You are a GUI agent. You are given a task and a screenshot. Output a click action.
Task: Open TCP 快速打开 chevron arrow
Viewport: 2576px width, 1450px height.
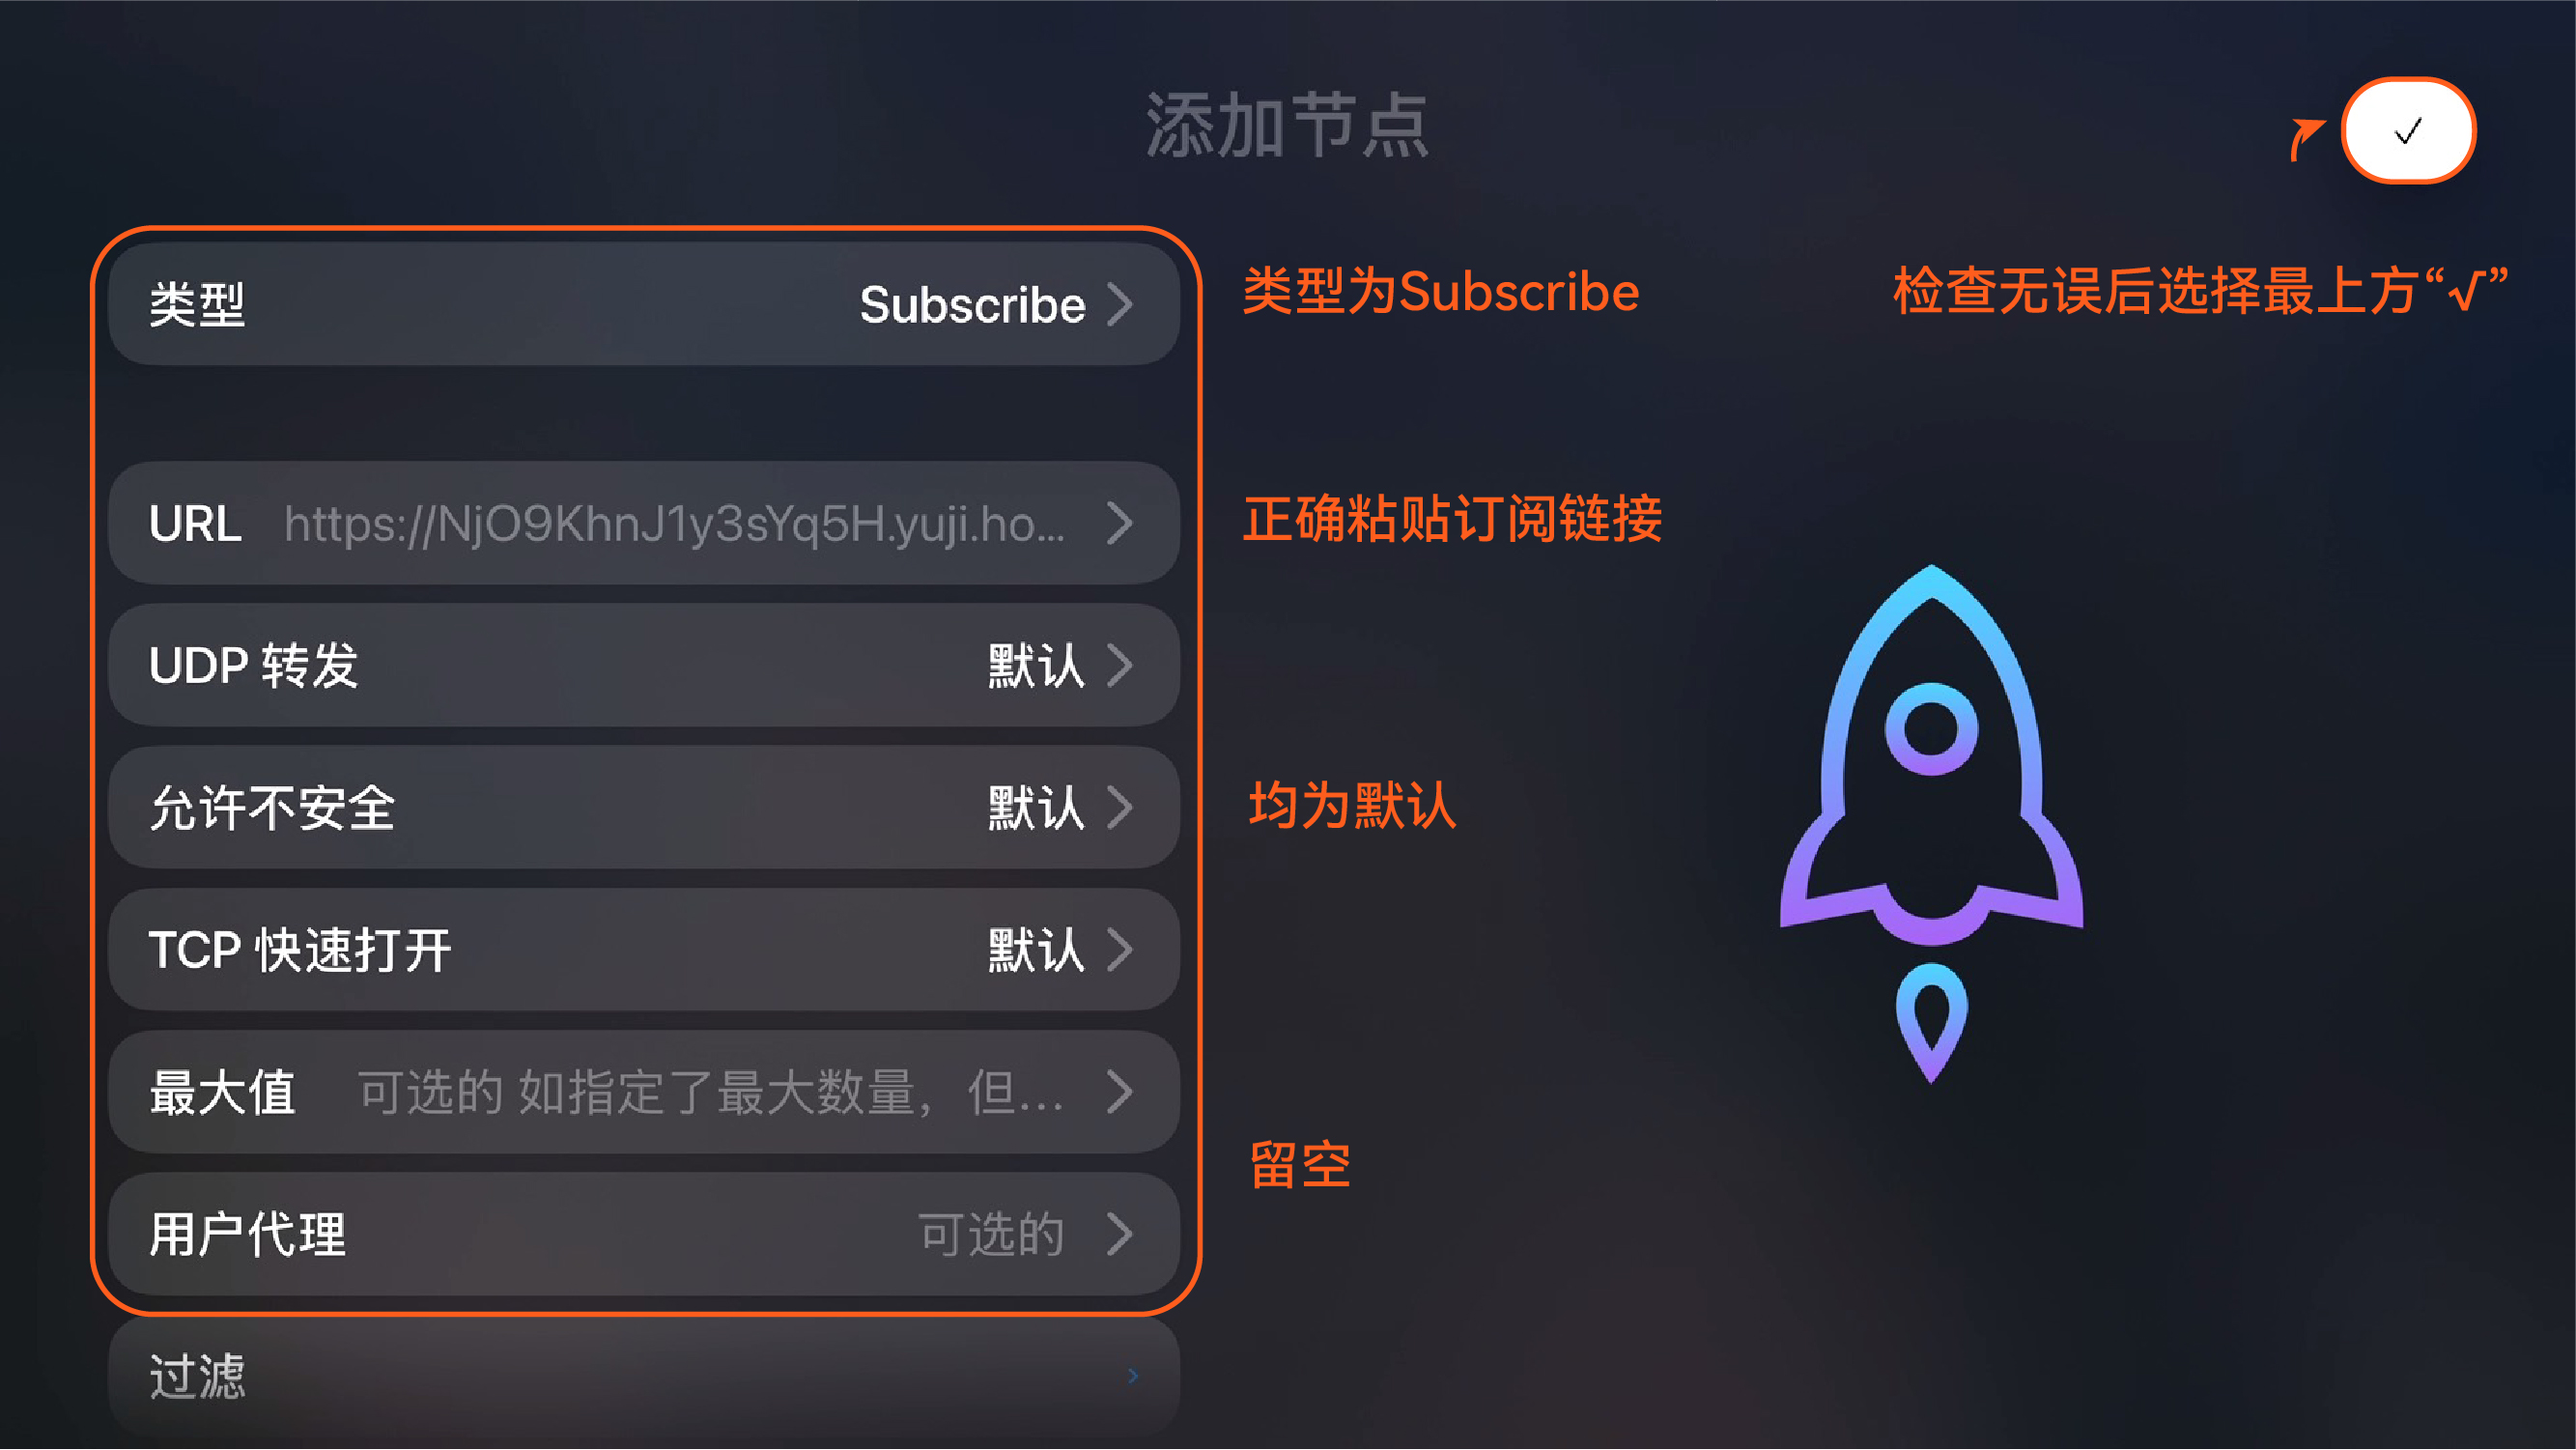tap(1120, 949)
